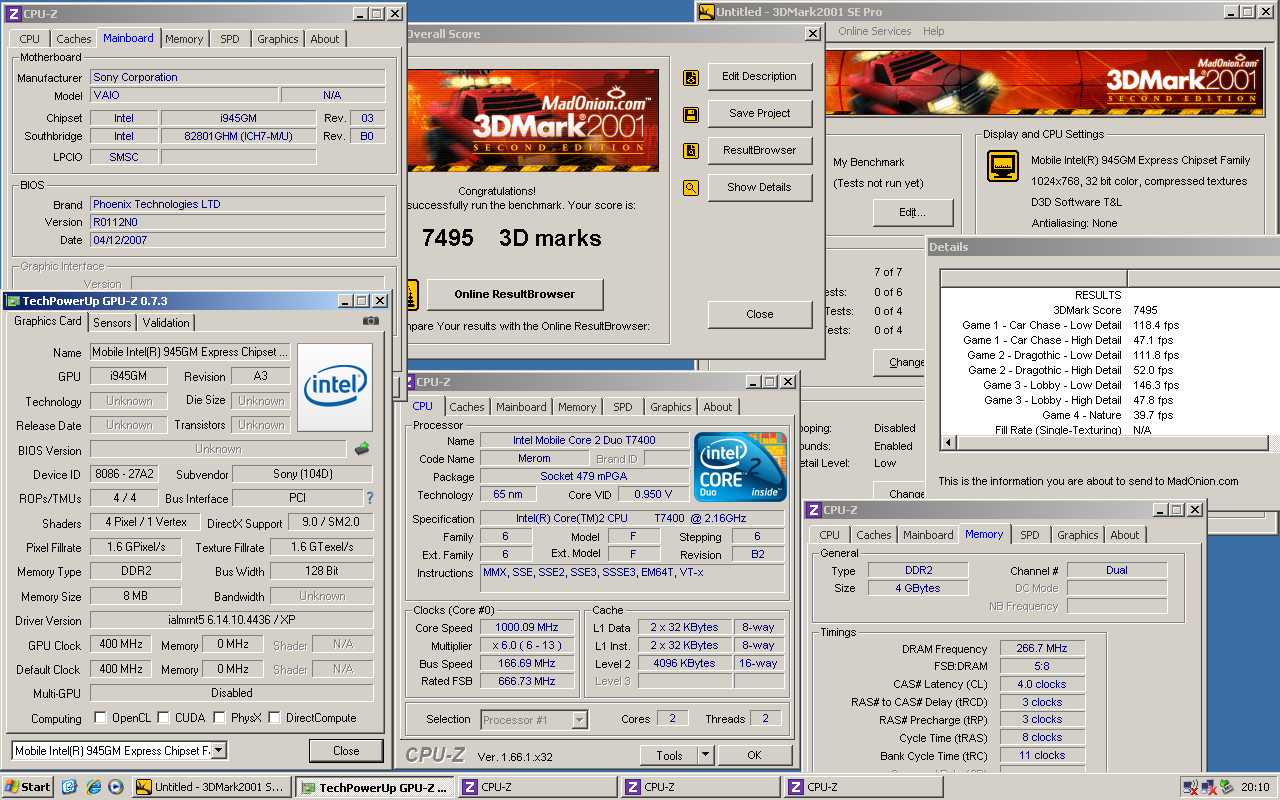This screenshot has width=1280, height=800.
Task: Click the title bar icon of the CPU-Z Memory window
Action: coord(814,510)
